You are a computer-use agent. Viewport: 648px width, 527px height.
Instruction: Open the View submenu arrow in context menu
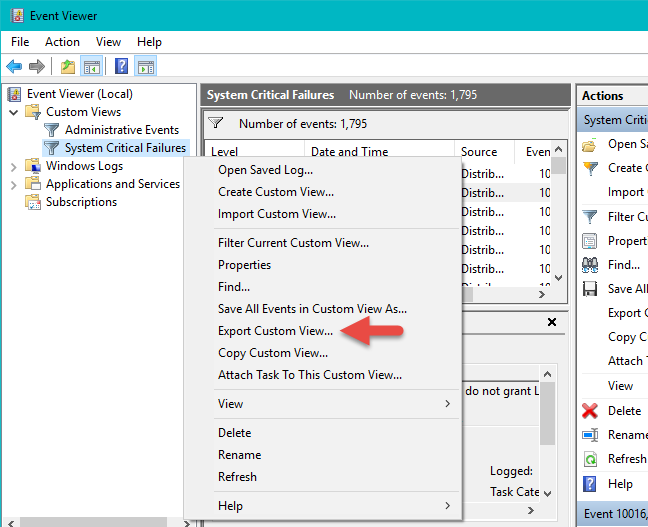(x=448, y=404)
